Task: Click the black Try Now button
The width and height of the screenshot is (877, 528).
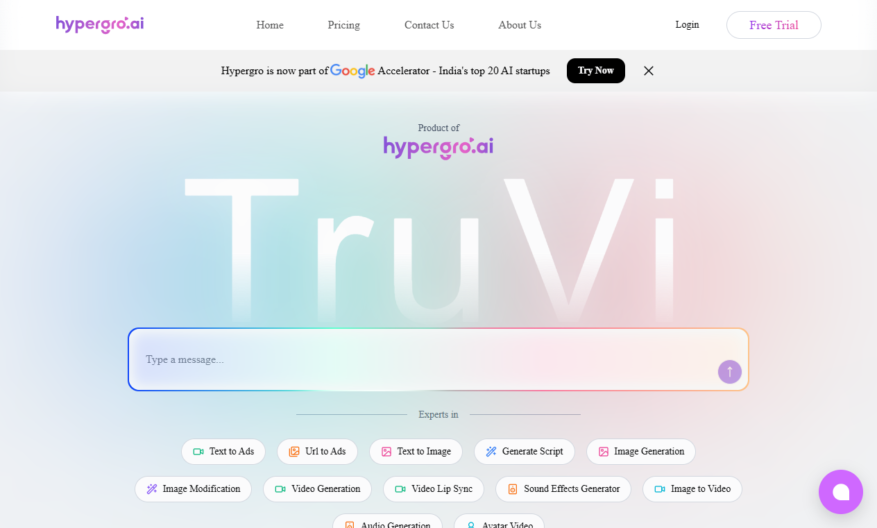Action: (x=596, y=70)
